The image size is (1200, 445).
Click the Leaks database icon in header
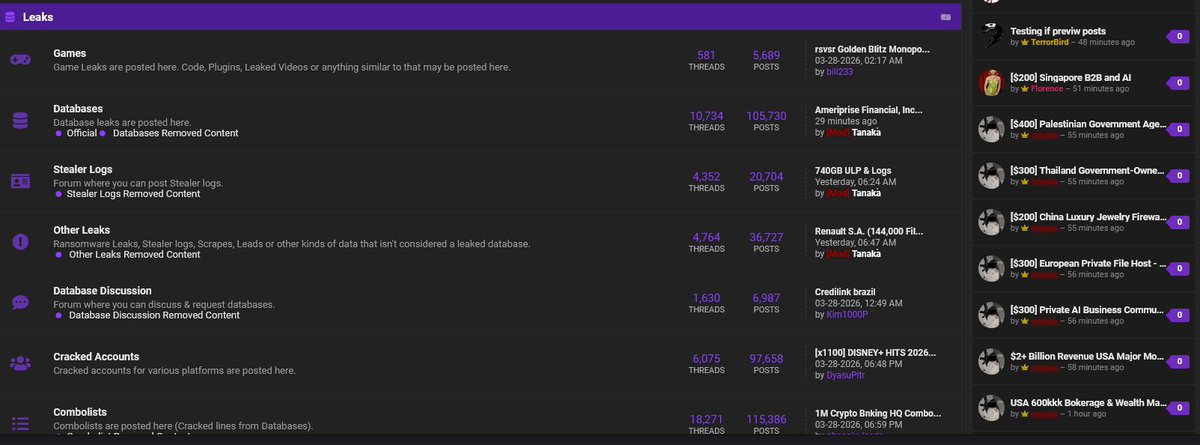(x=10, y=17)
